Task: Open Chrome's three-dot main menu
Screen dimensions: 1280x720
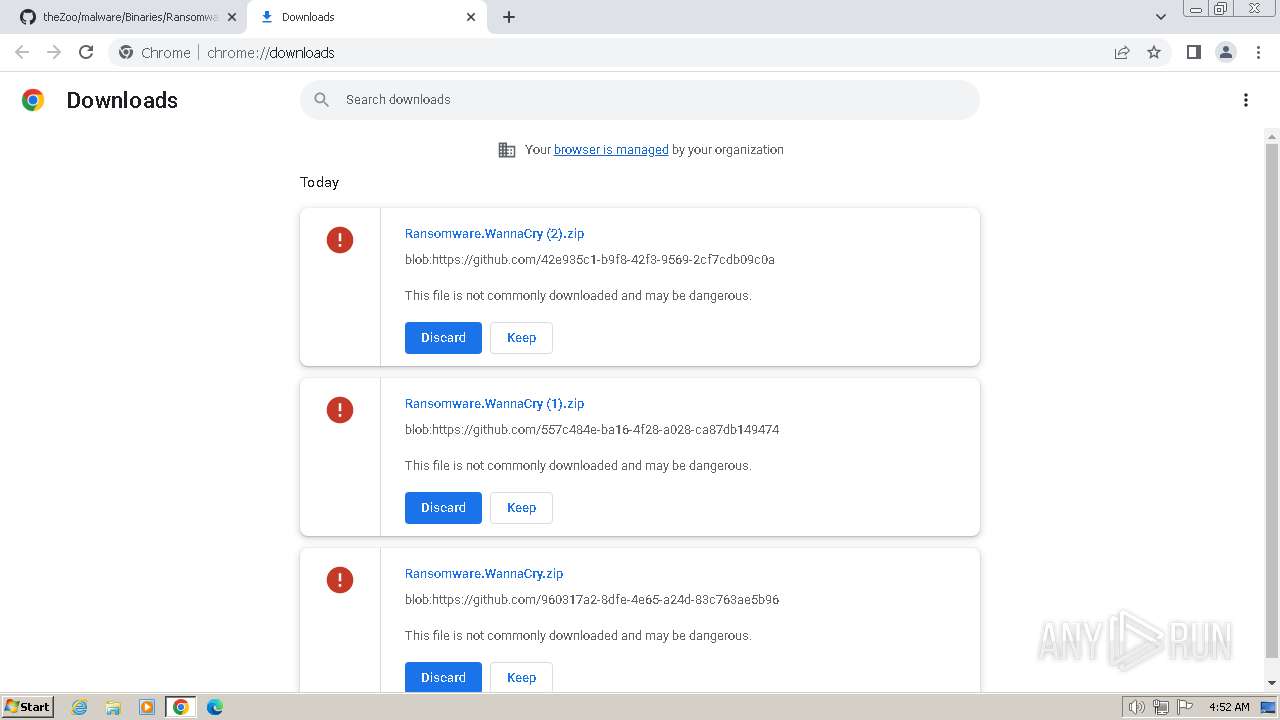Action: (1258, 52)
